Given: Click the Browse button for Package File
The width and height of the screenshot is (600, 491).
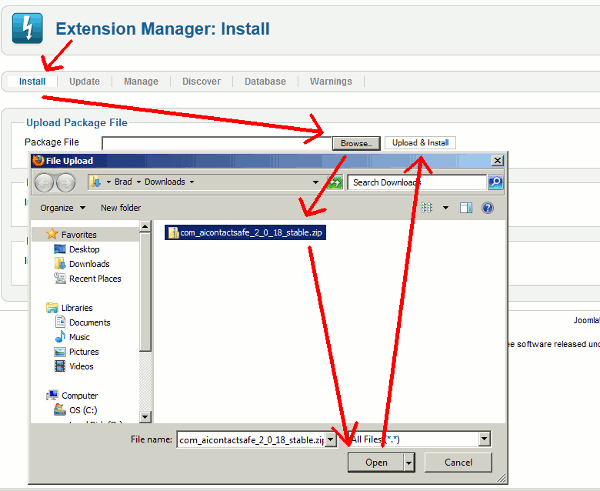Looking at the screenshot, I should coord(356,143).
